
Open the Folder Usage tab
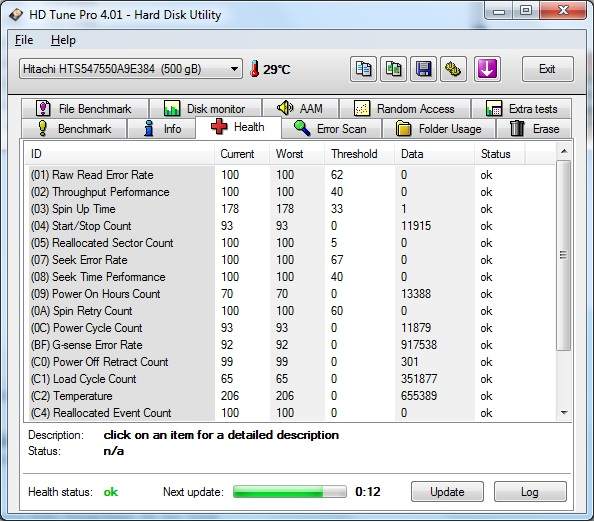[x=439, y=129]
